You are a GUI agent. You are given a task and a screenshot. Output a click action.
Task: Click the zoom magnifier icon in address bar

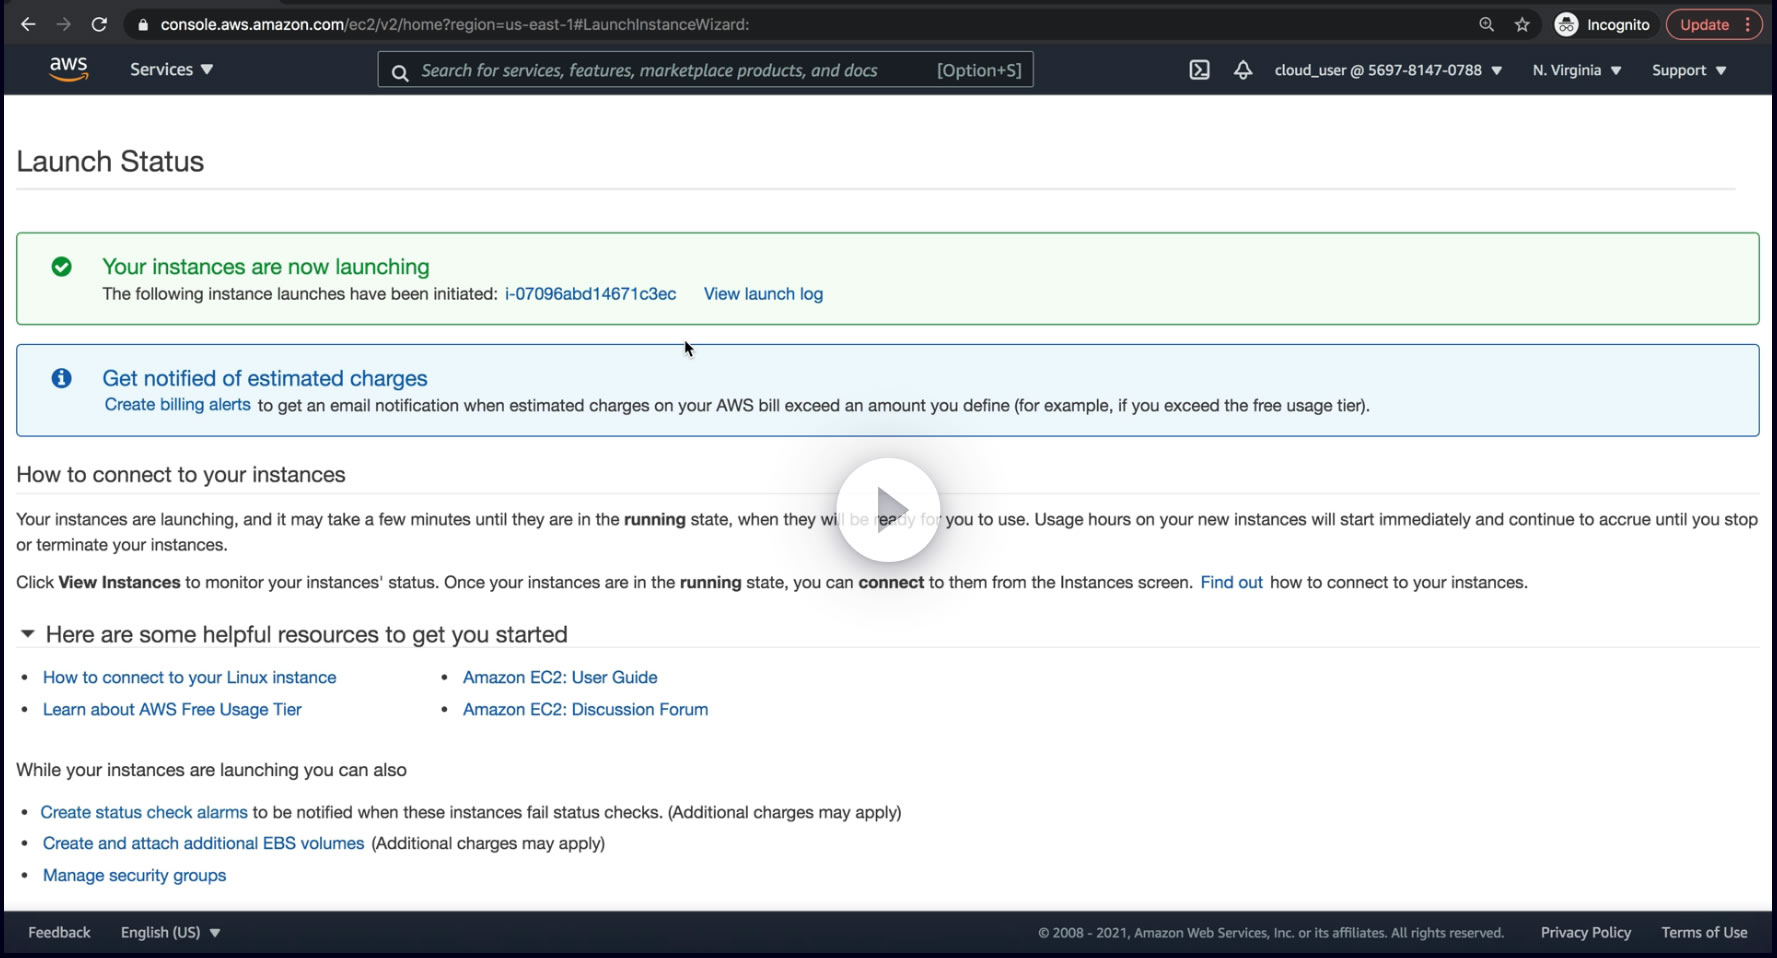tap(1486, 24)
